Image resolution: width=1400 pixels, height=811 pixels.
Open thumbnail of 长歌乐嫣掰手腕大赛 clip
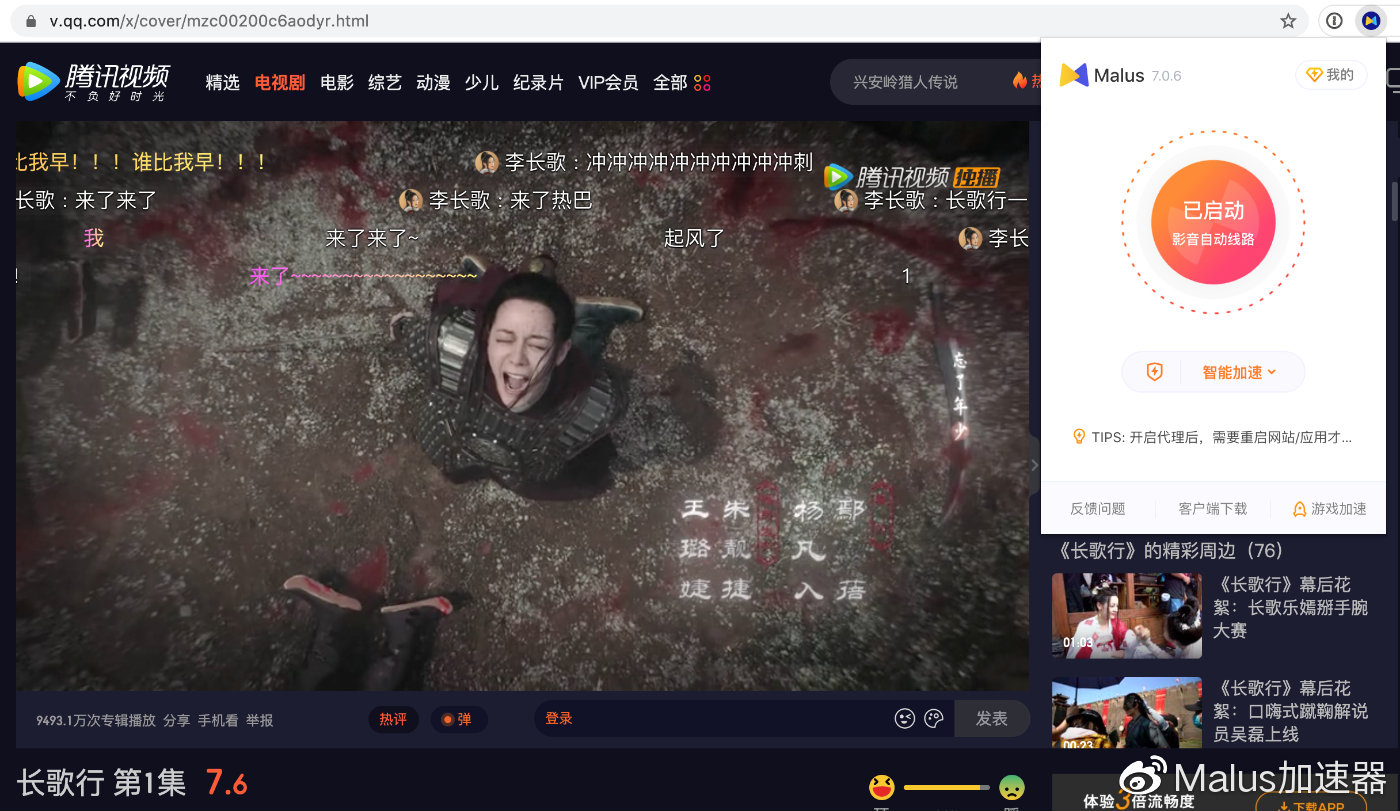(x=1127, y=615)
